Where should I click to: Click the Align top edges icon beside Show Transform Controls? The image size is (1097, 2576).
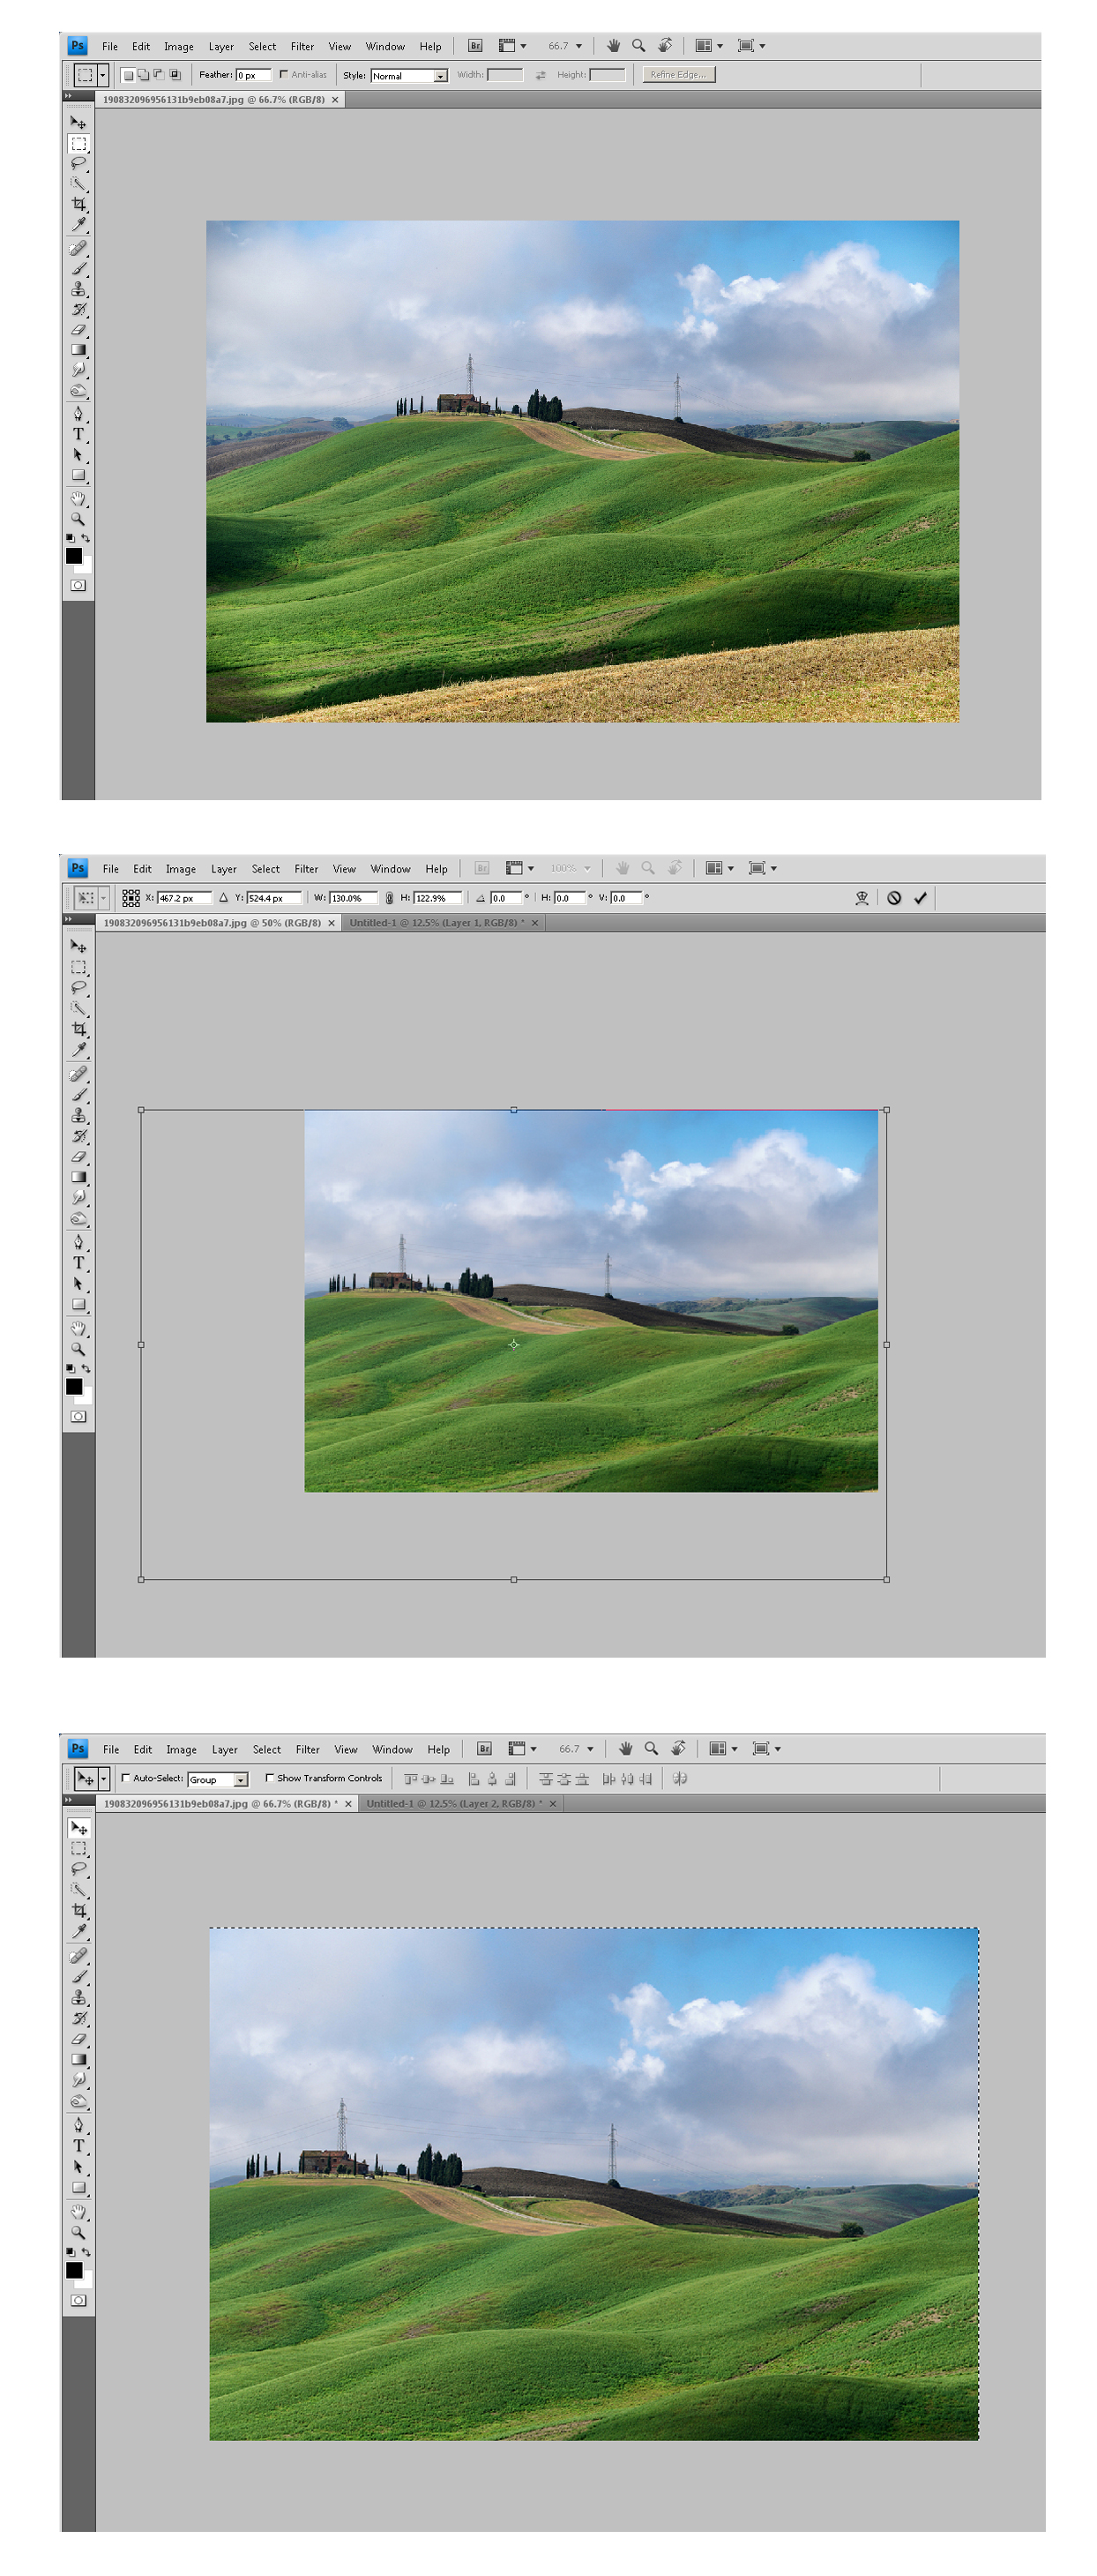click(410, 1779)
